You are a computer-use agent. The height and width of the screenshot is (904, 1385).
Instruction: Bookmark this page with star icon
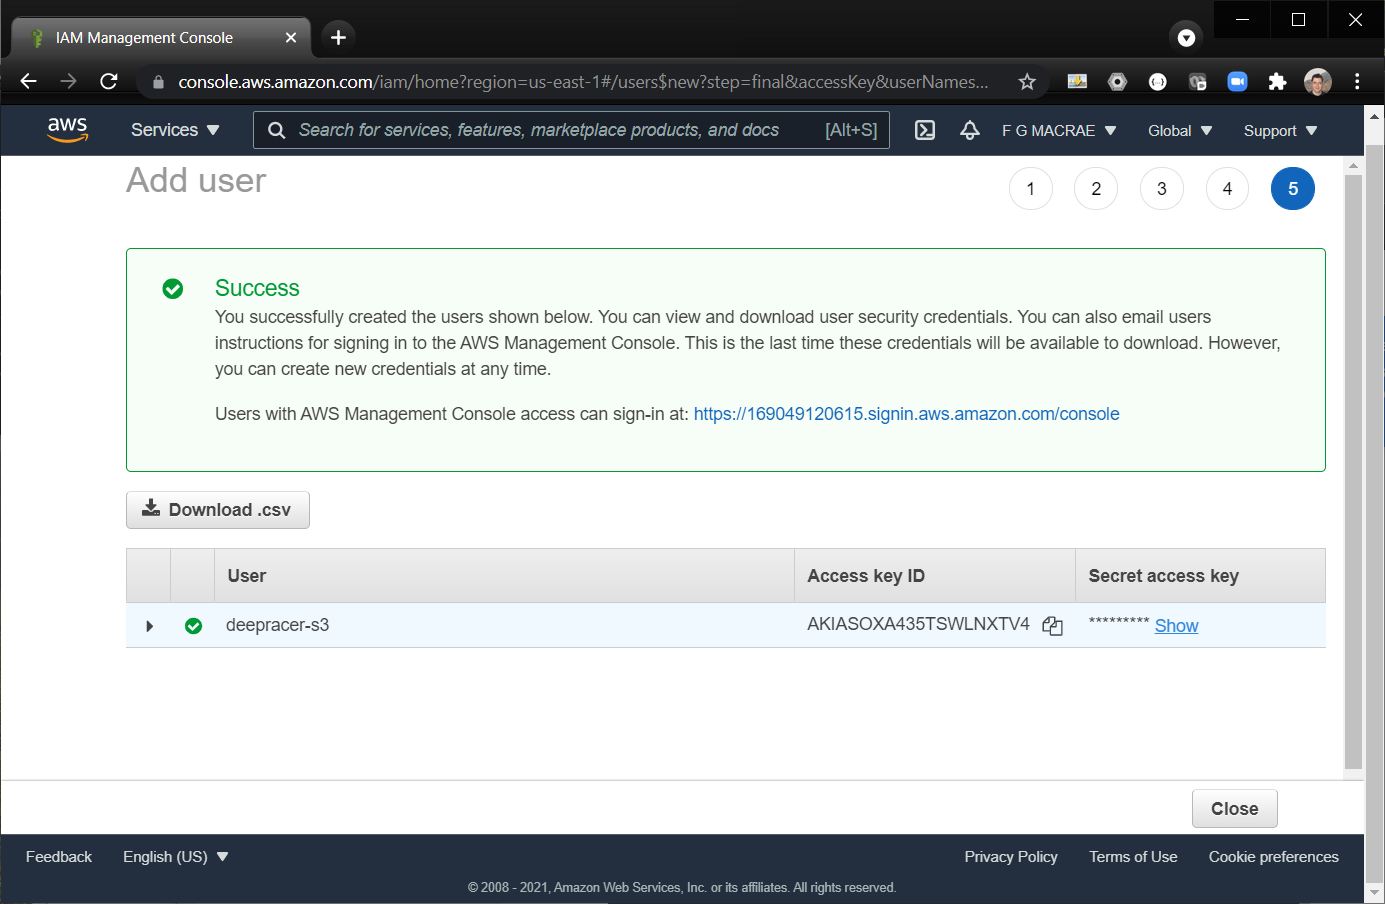(1027, 82)
